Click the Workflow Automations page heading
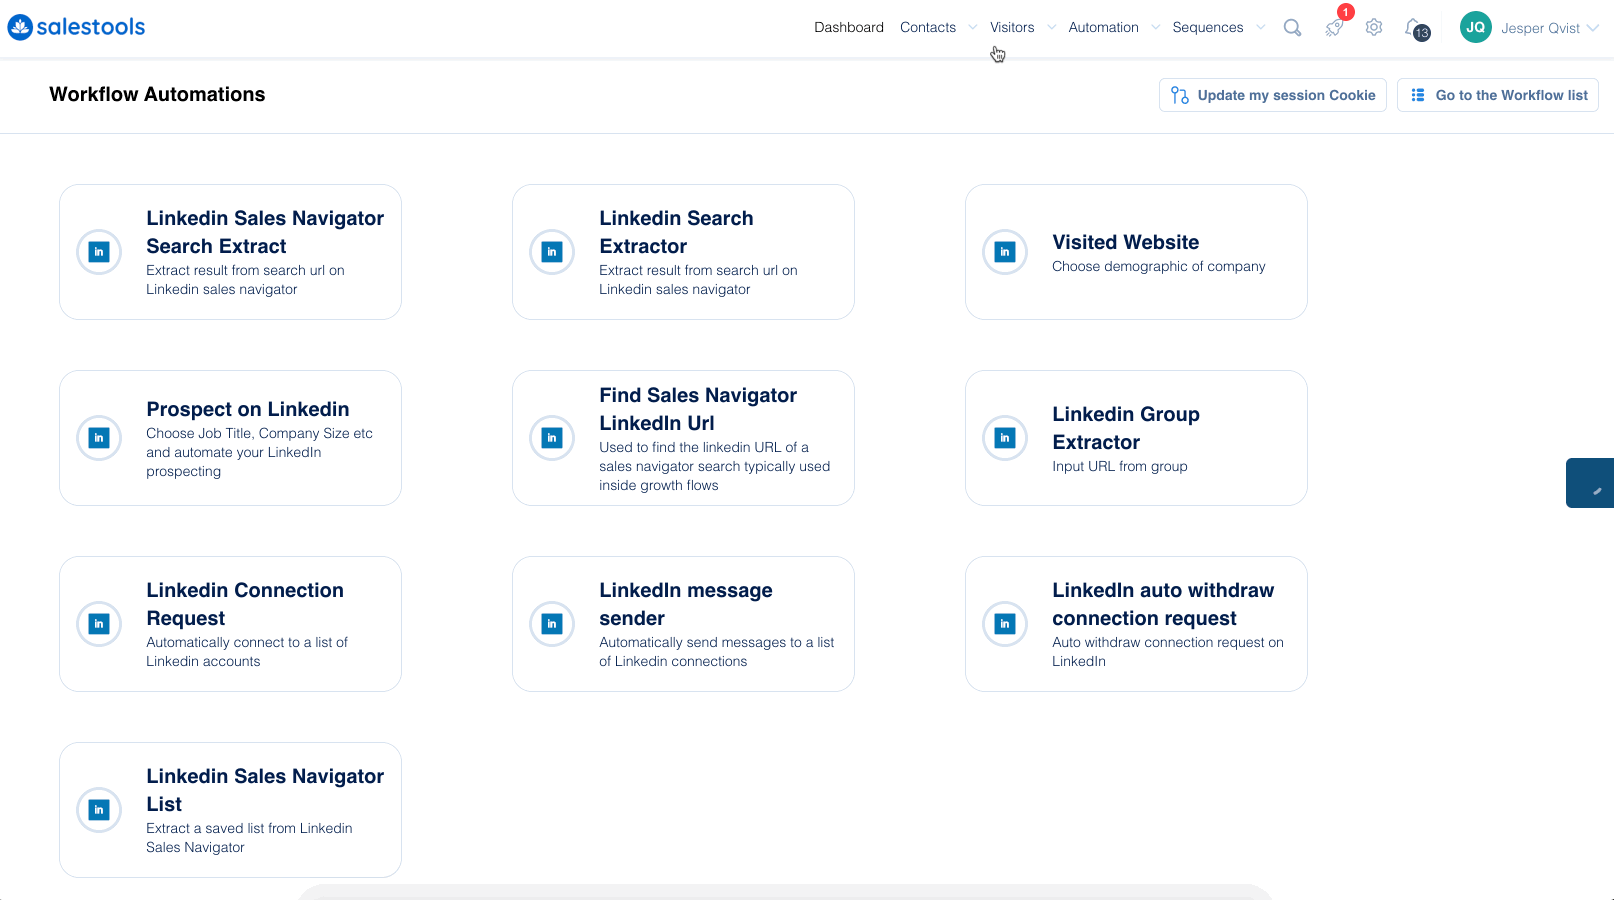The width and height of the screenshot is (1614, 900). pos(157,94)
